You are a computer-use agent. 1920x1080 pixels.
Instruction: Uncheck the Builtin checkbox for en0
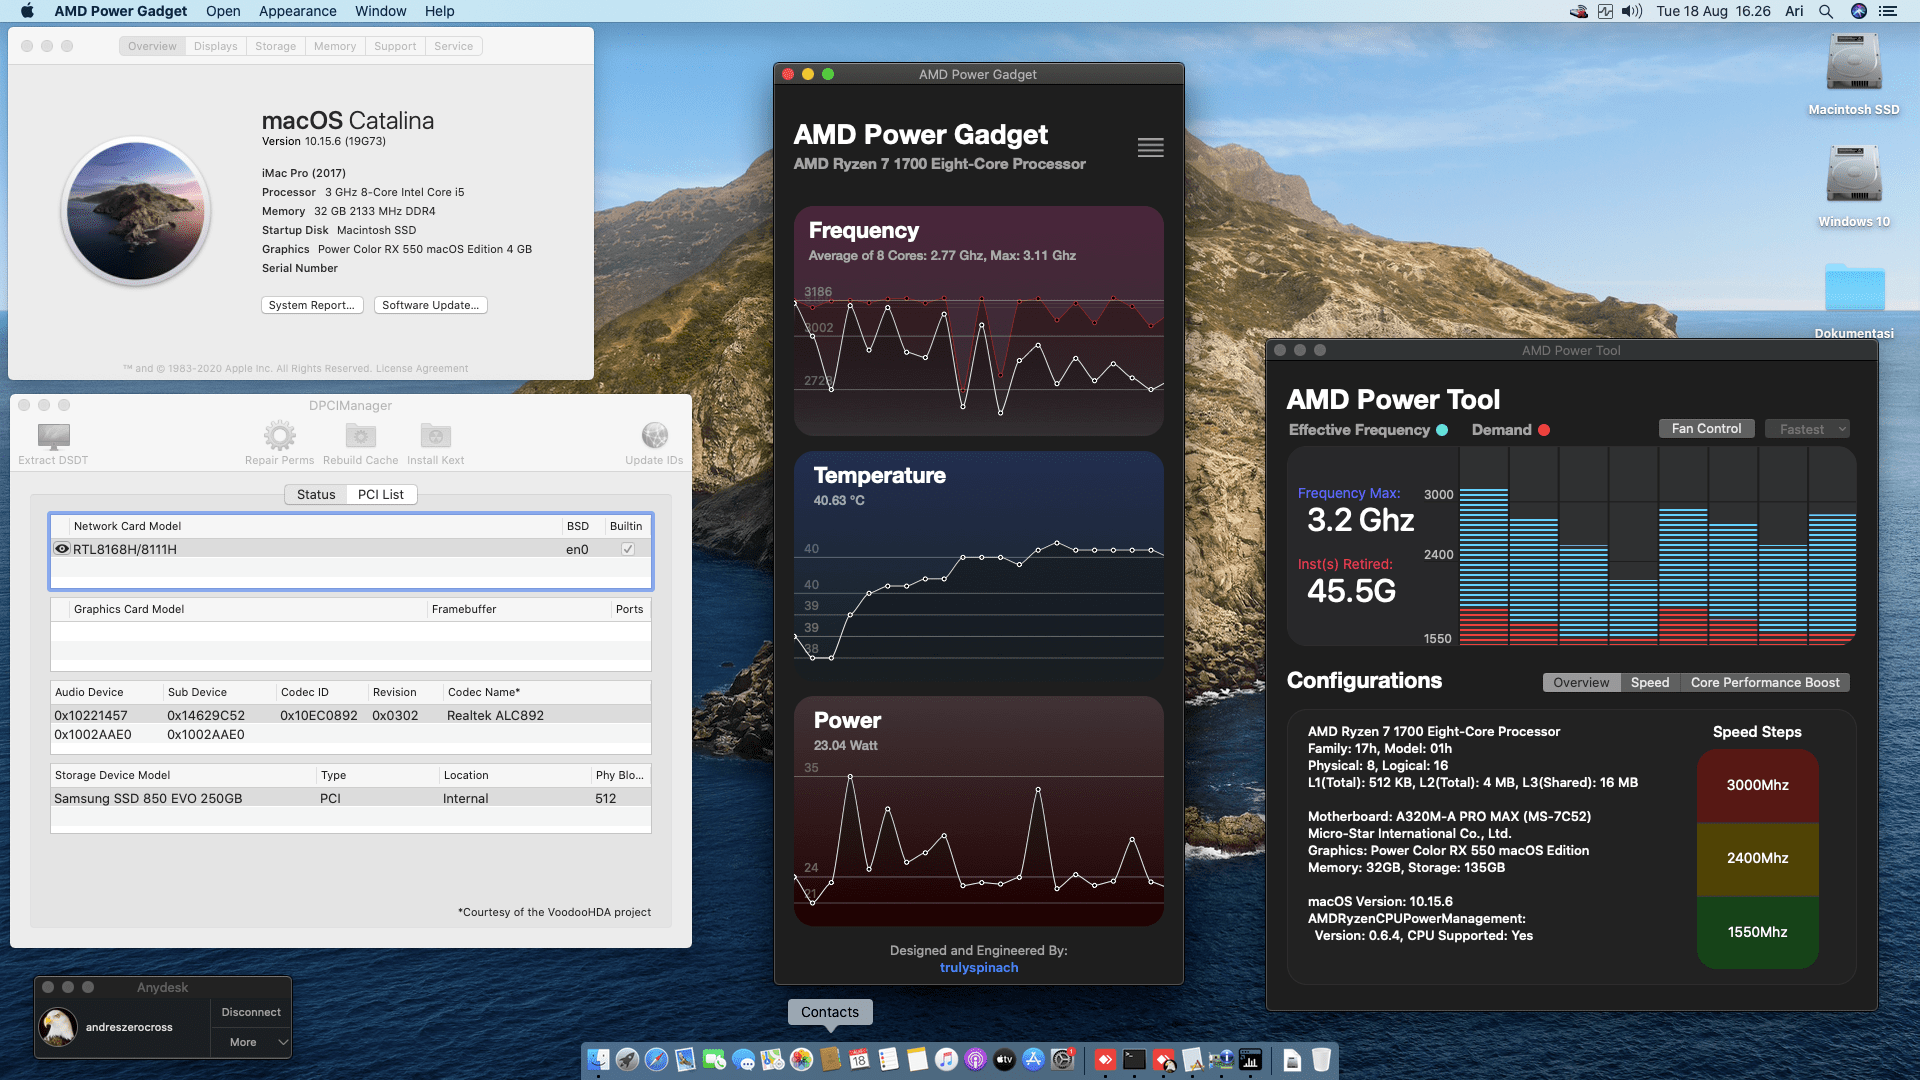(x=627, y=548)
